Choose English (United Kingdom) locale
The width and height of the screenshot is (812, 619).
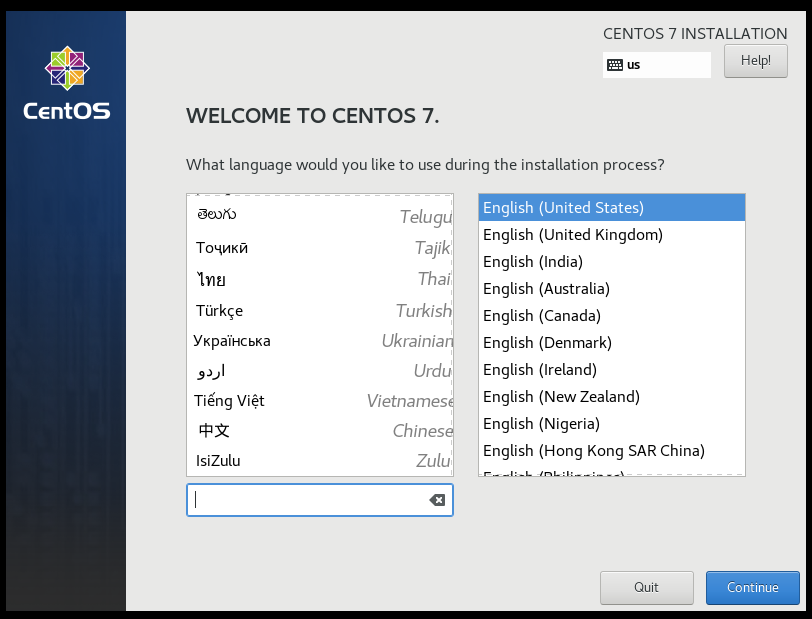pos(612,235)
